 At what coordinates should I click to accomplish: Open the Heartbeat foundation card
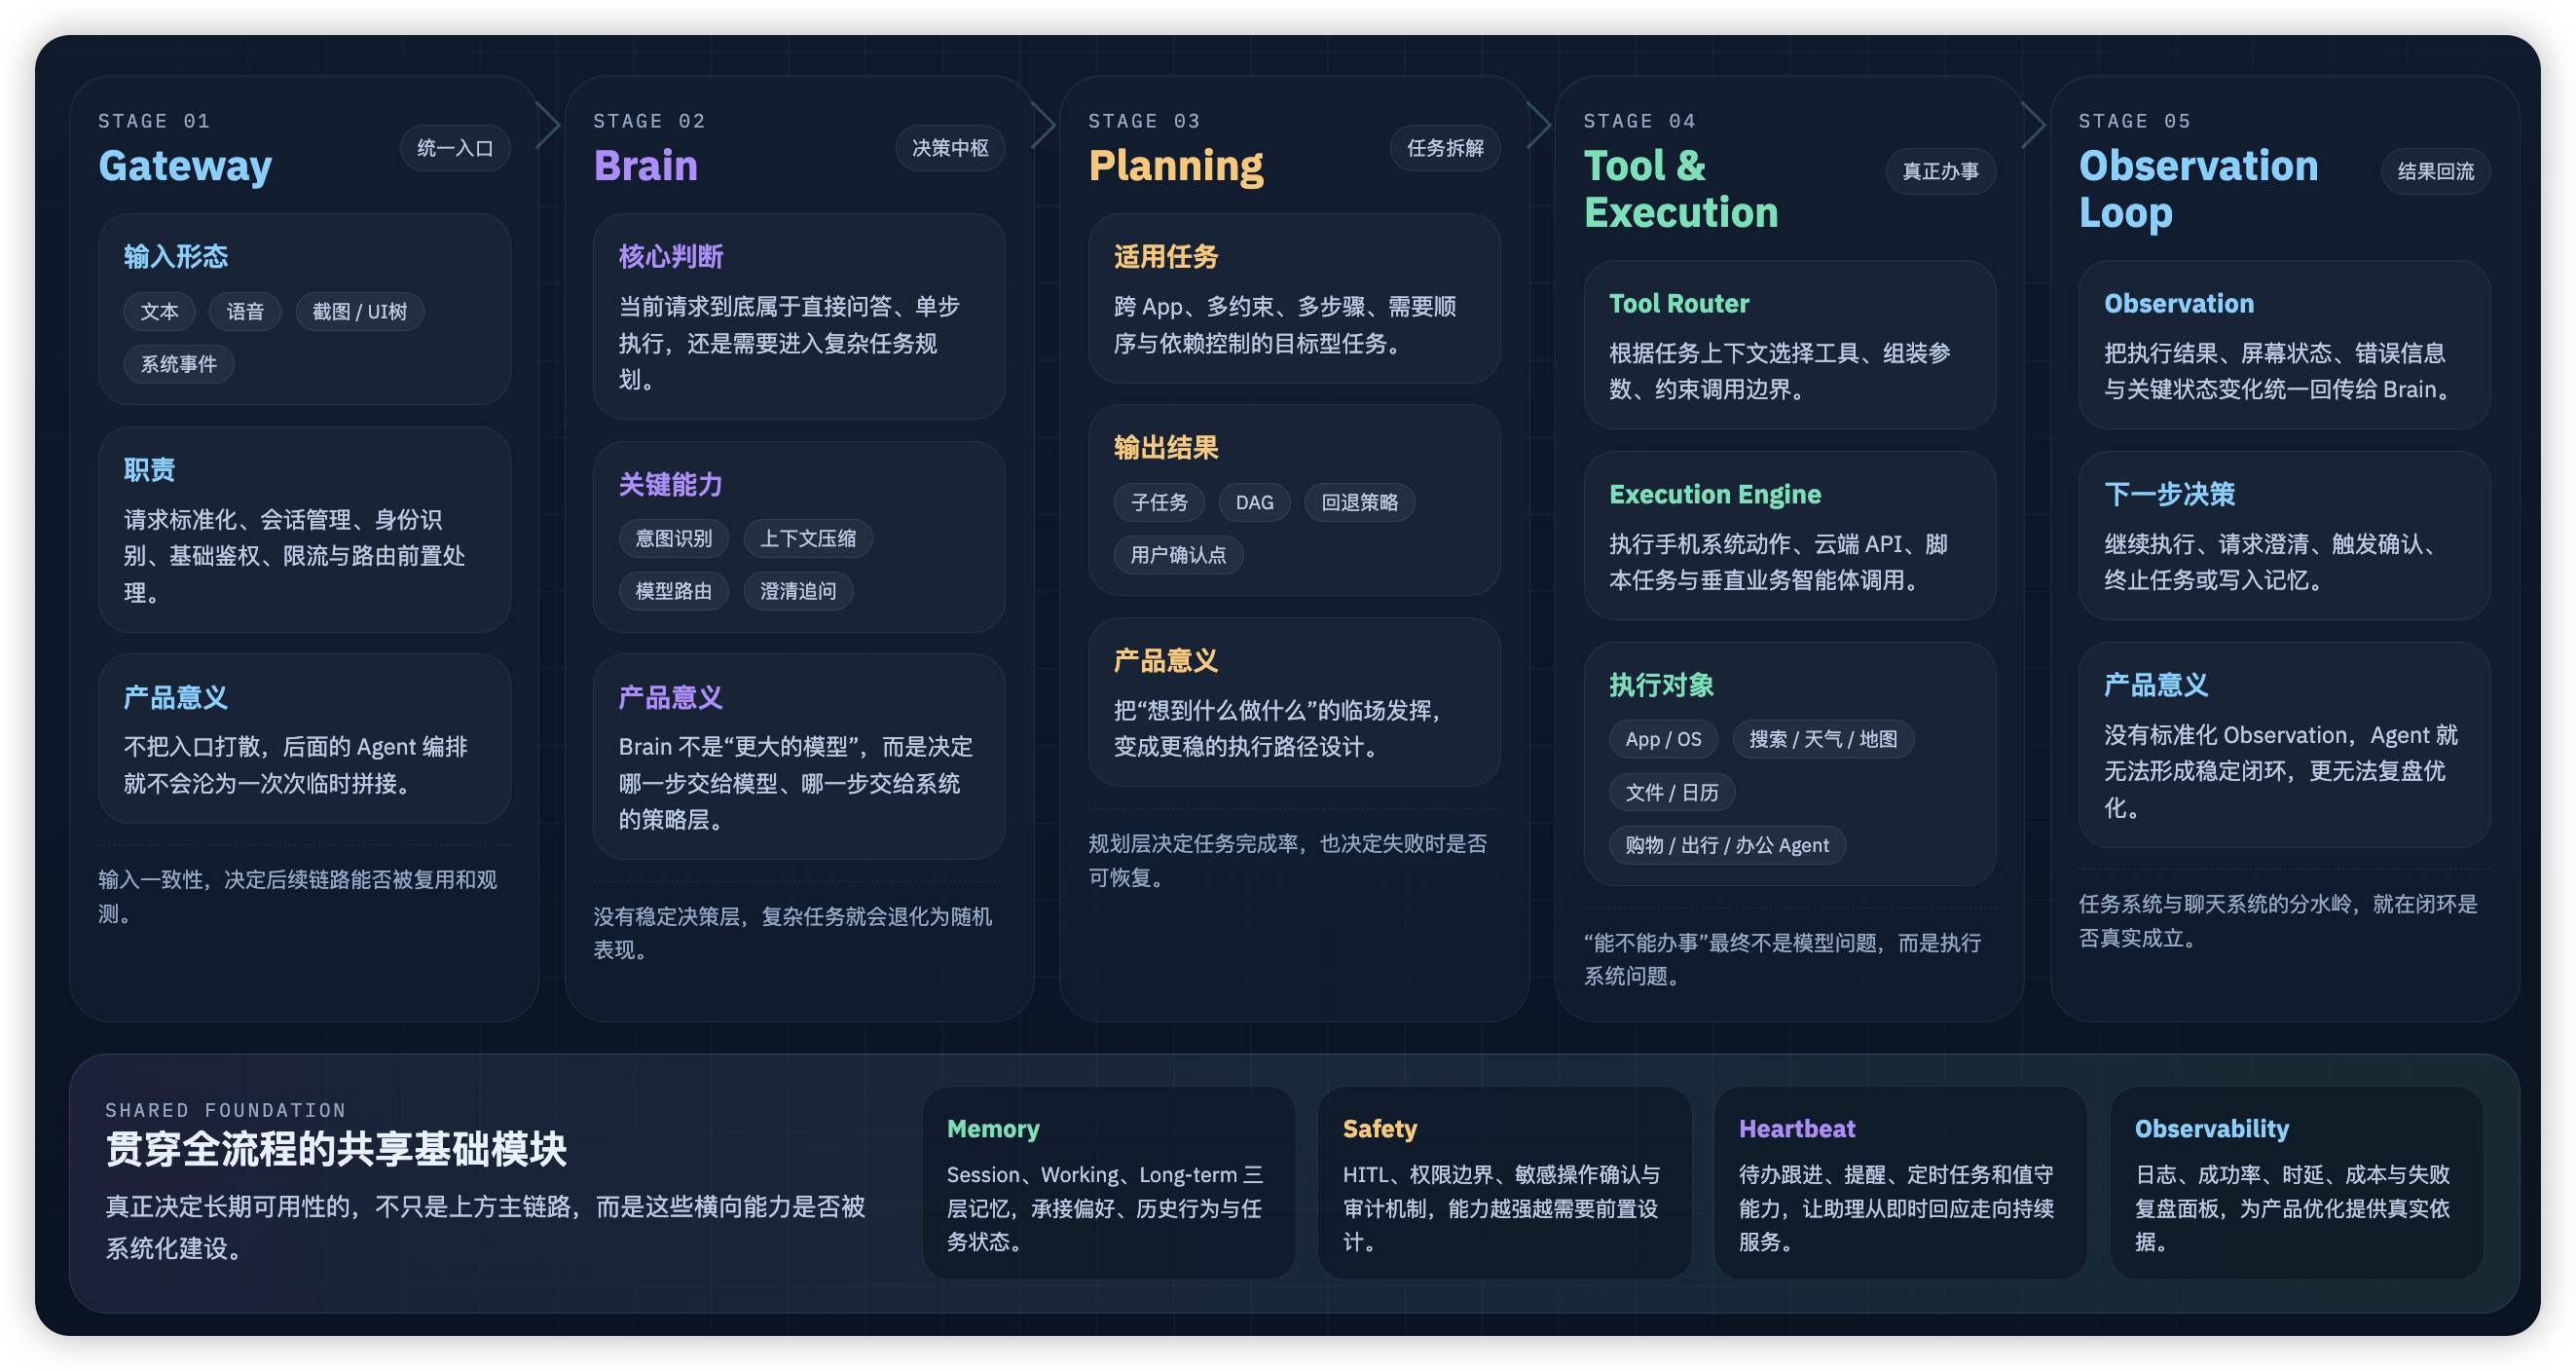[1899, 1182]
